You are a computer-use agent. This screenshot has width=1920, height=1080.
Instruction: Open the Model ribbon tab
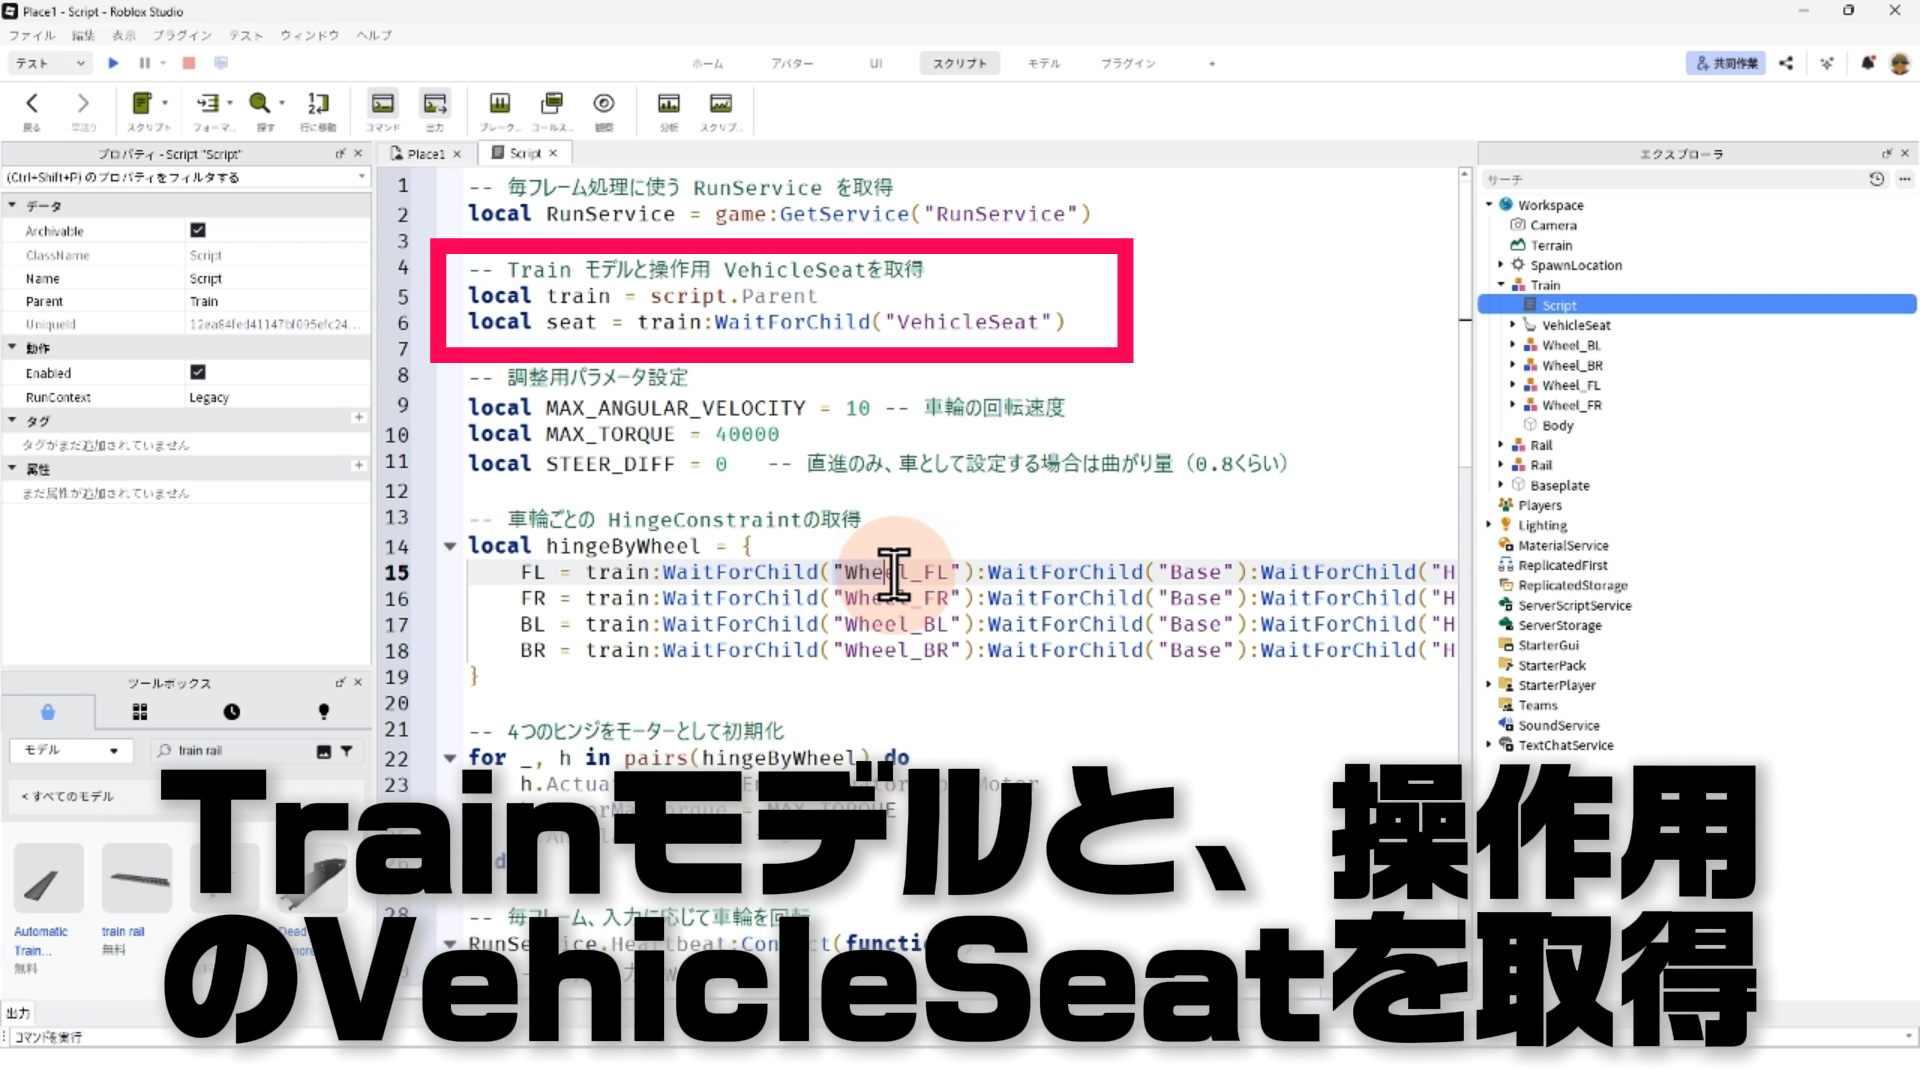[1044, 63]
